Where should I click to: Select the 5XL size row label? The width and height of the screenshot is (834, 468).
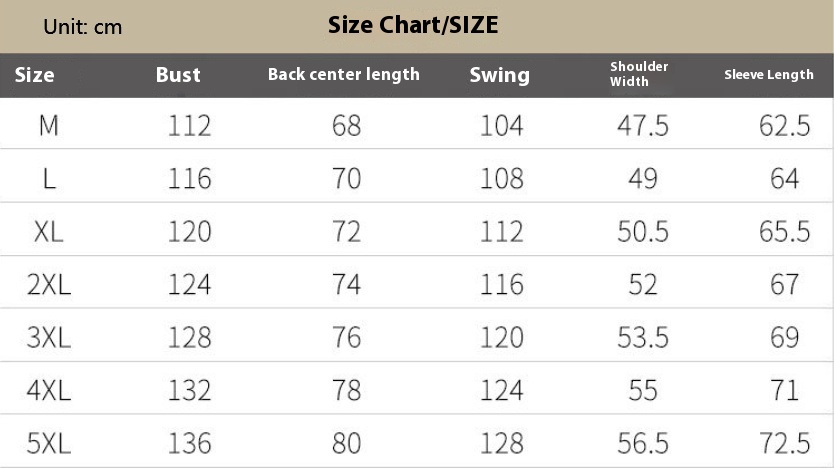pyautogui.click(x=48, y=444)
